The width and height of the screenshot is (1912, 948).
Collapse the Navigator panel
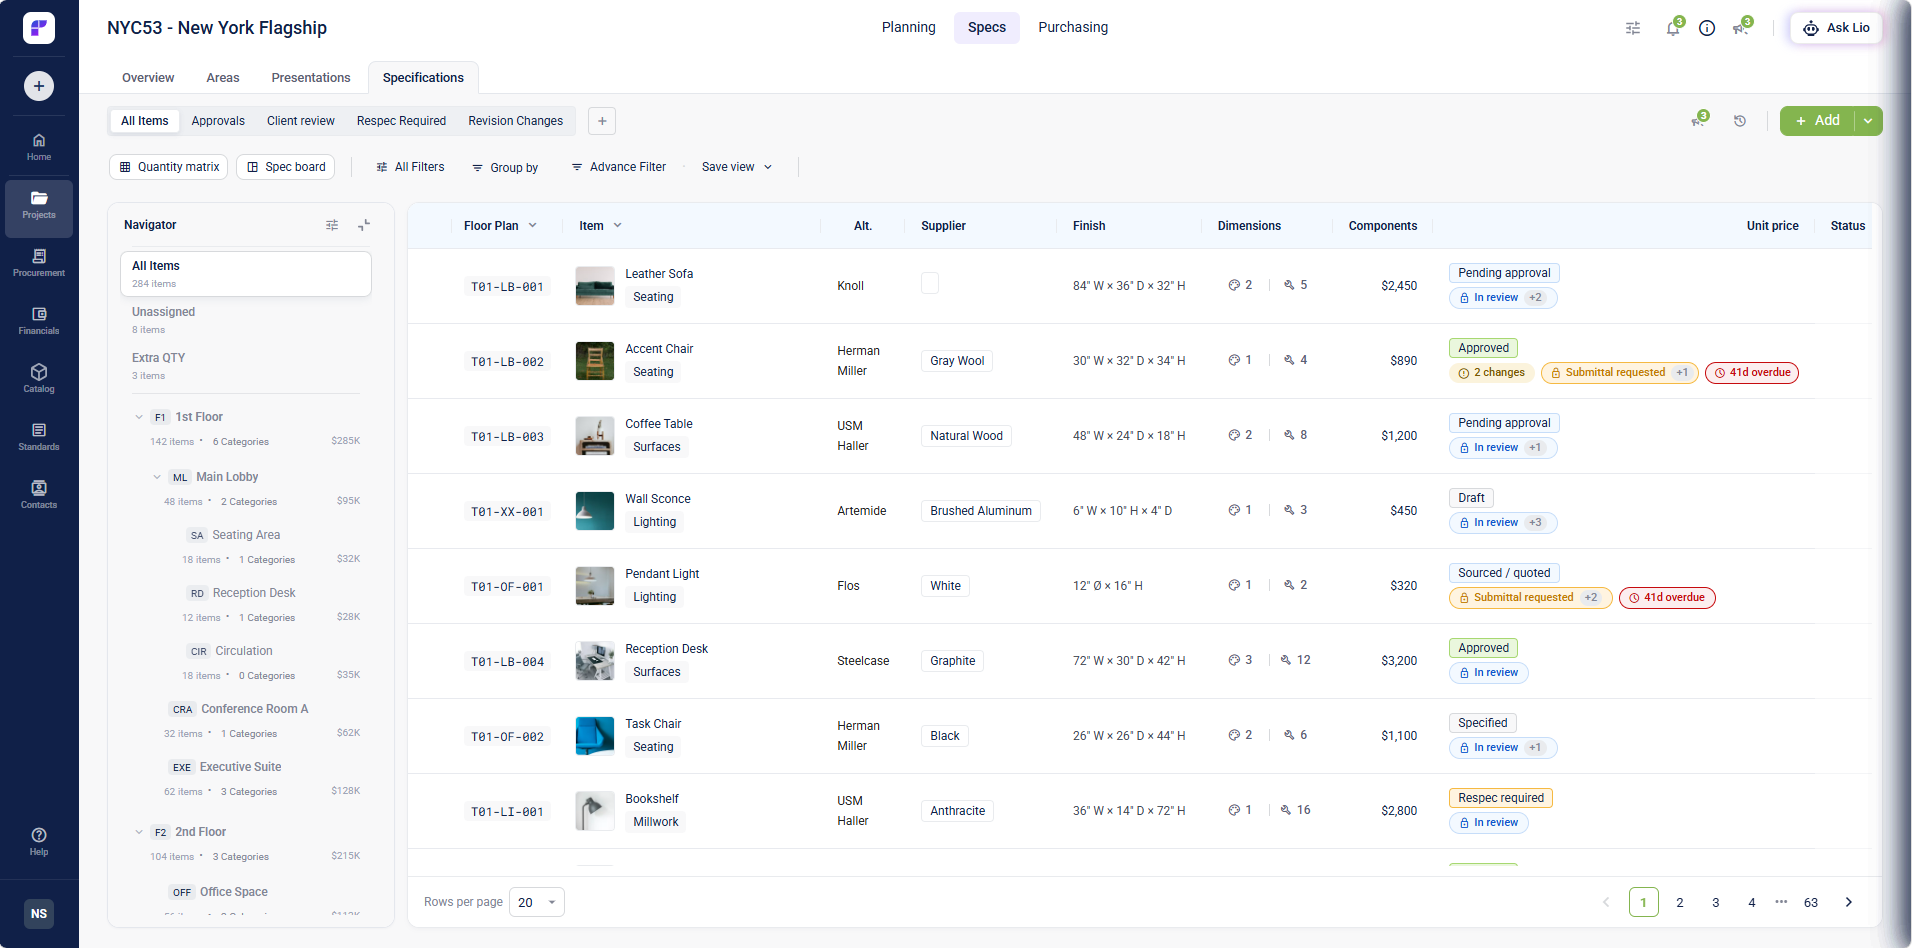tap(364, 225)
